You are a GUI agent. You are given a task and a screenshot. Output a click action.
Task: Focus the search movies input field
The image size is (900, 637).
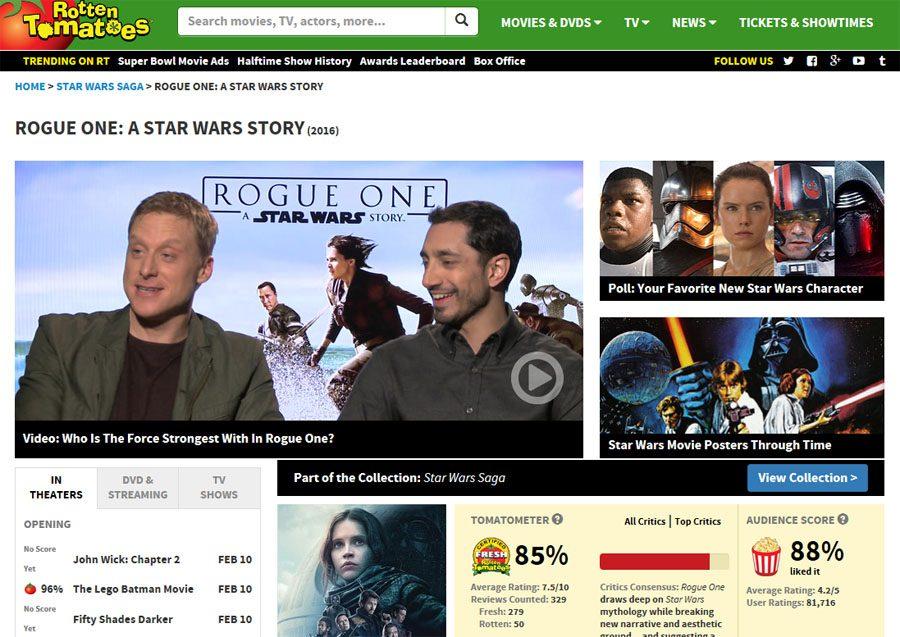312,21
